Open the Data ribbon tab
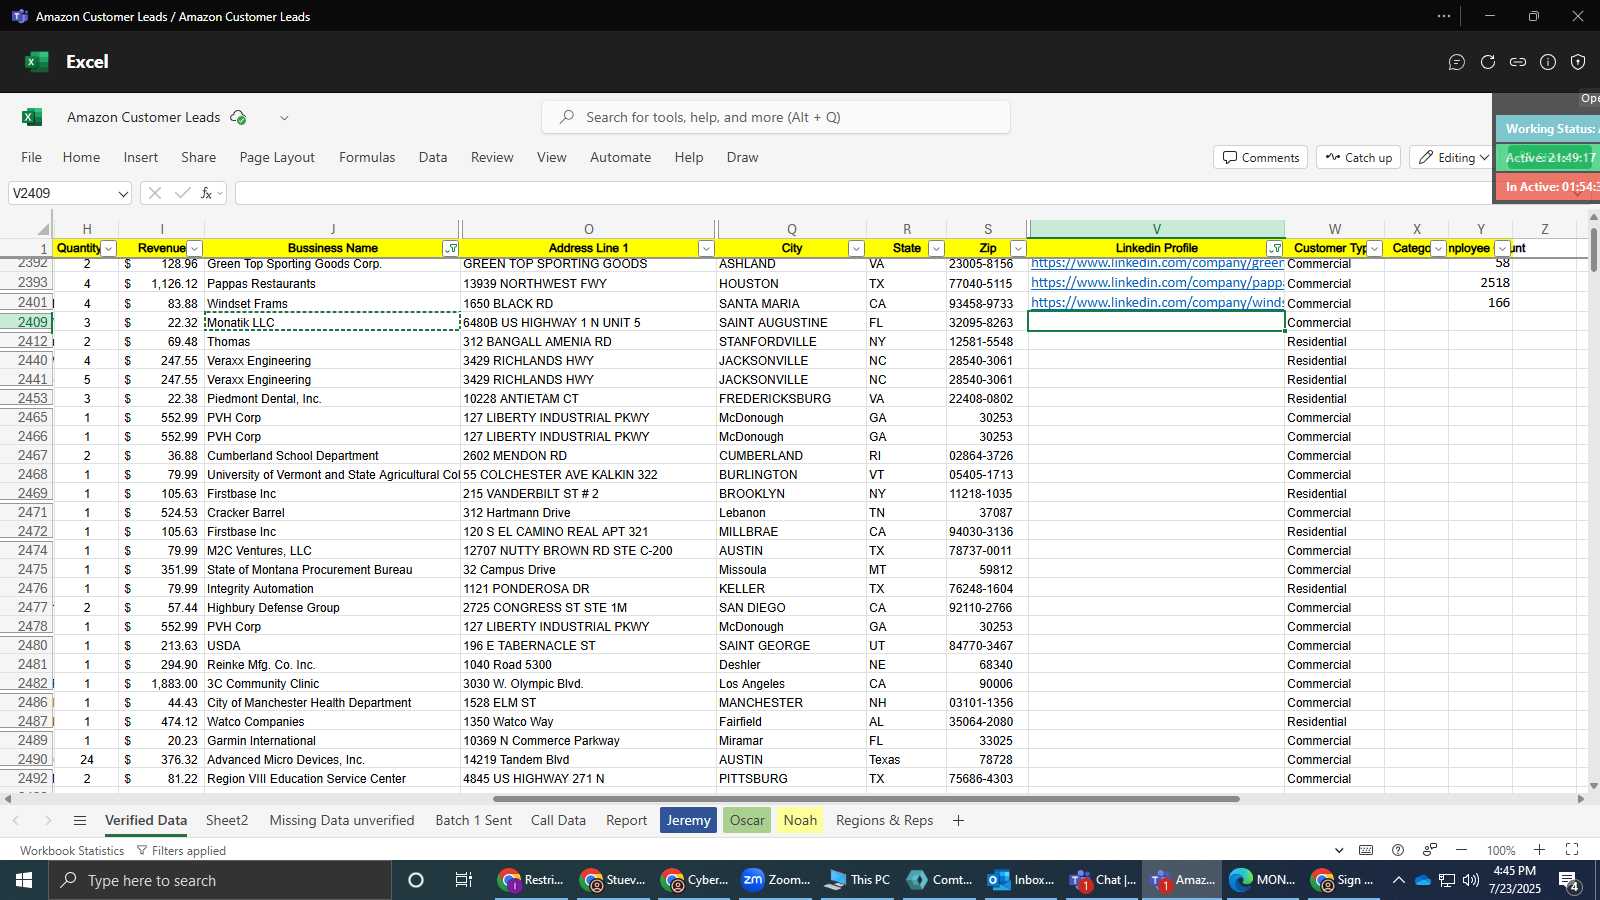The image size is (1600, 900). click(433, 157)
